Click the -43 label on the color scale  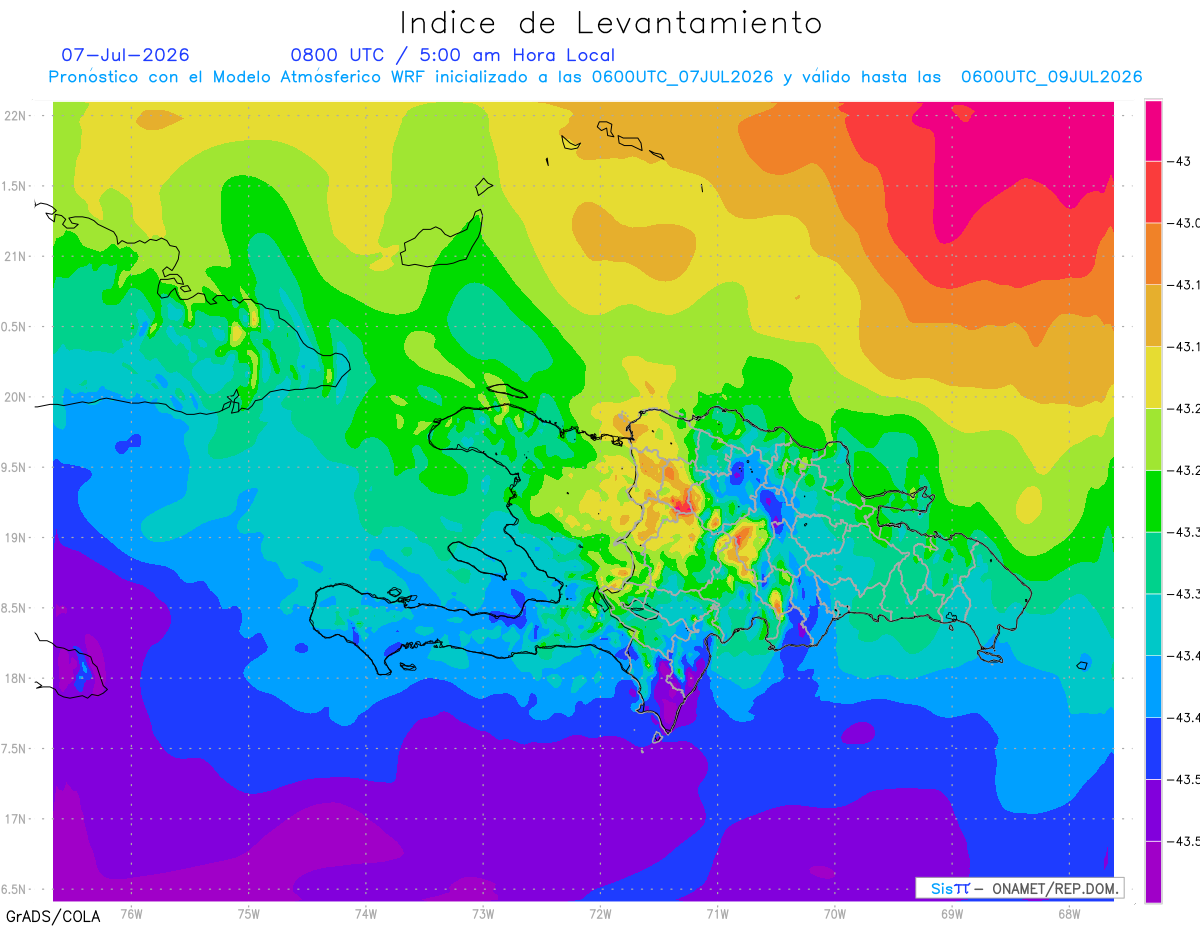[1178, 161]
